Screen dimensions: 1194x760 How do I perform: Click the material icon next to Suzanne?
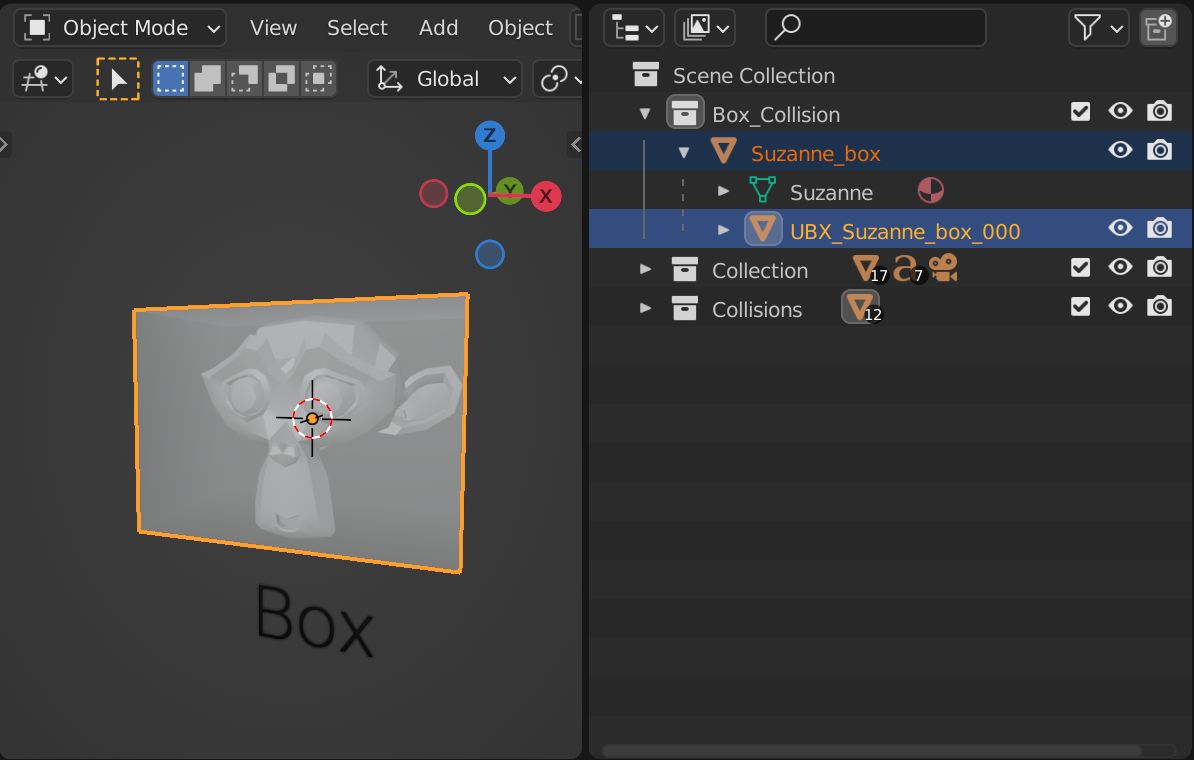930,189
